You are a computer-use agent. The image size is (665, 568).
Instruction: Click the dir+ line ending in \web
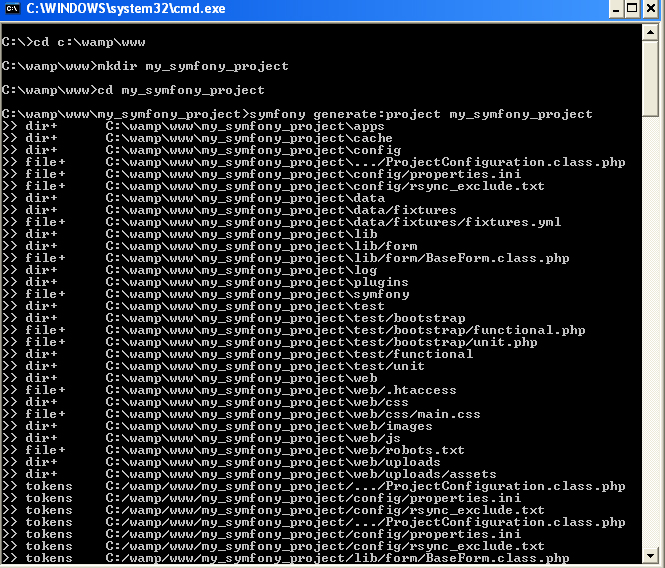click(190, 378)
